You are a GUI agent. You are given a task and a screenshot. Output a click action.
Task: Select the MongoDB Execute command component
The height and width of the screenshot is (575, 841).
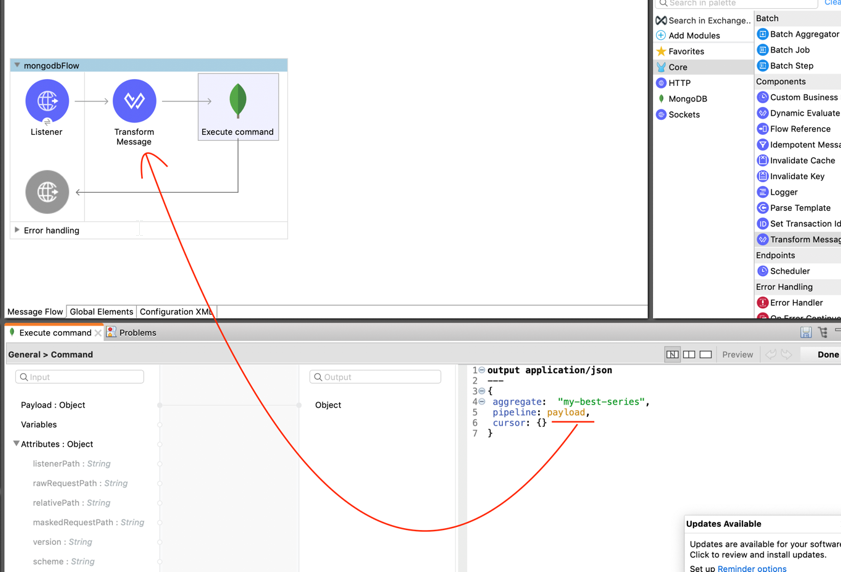pos(238,107)
